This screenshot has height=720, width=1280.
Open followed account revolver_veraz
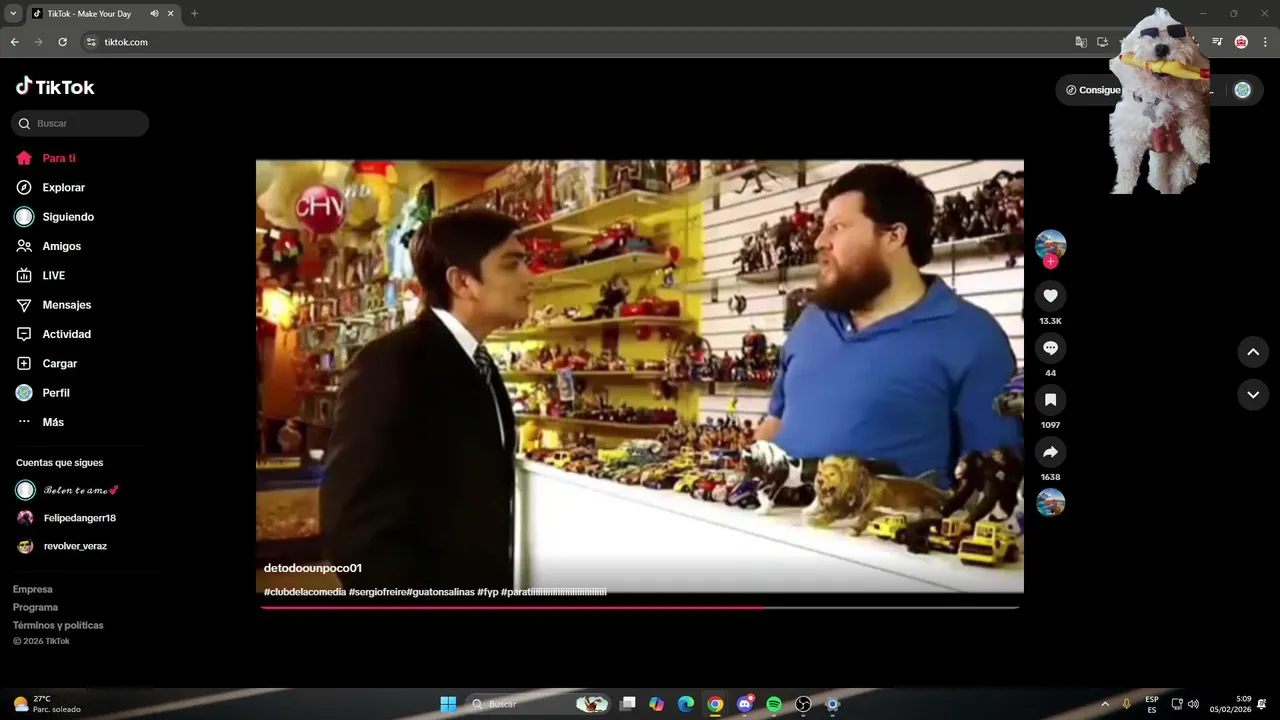coord(62,546)
